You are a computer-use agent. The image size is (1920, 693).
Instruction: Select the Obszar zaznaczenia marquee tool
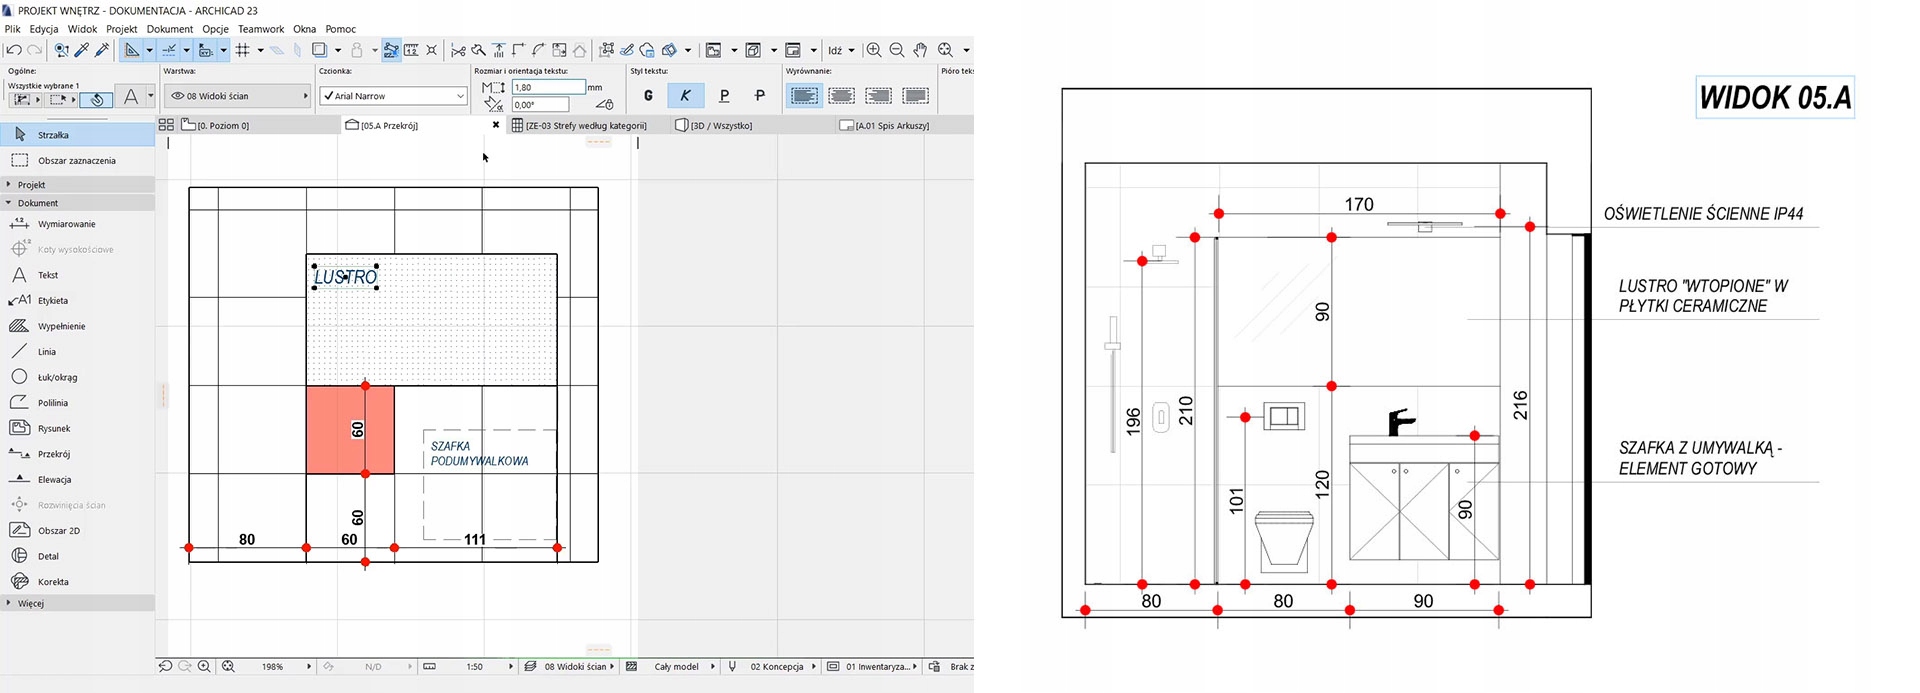[x=76, y=160]
